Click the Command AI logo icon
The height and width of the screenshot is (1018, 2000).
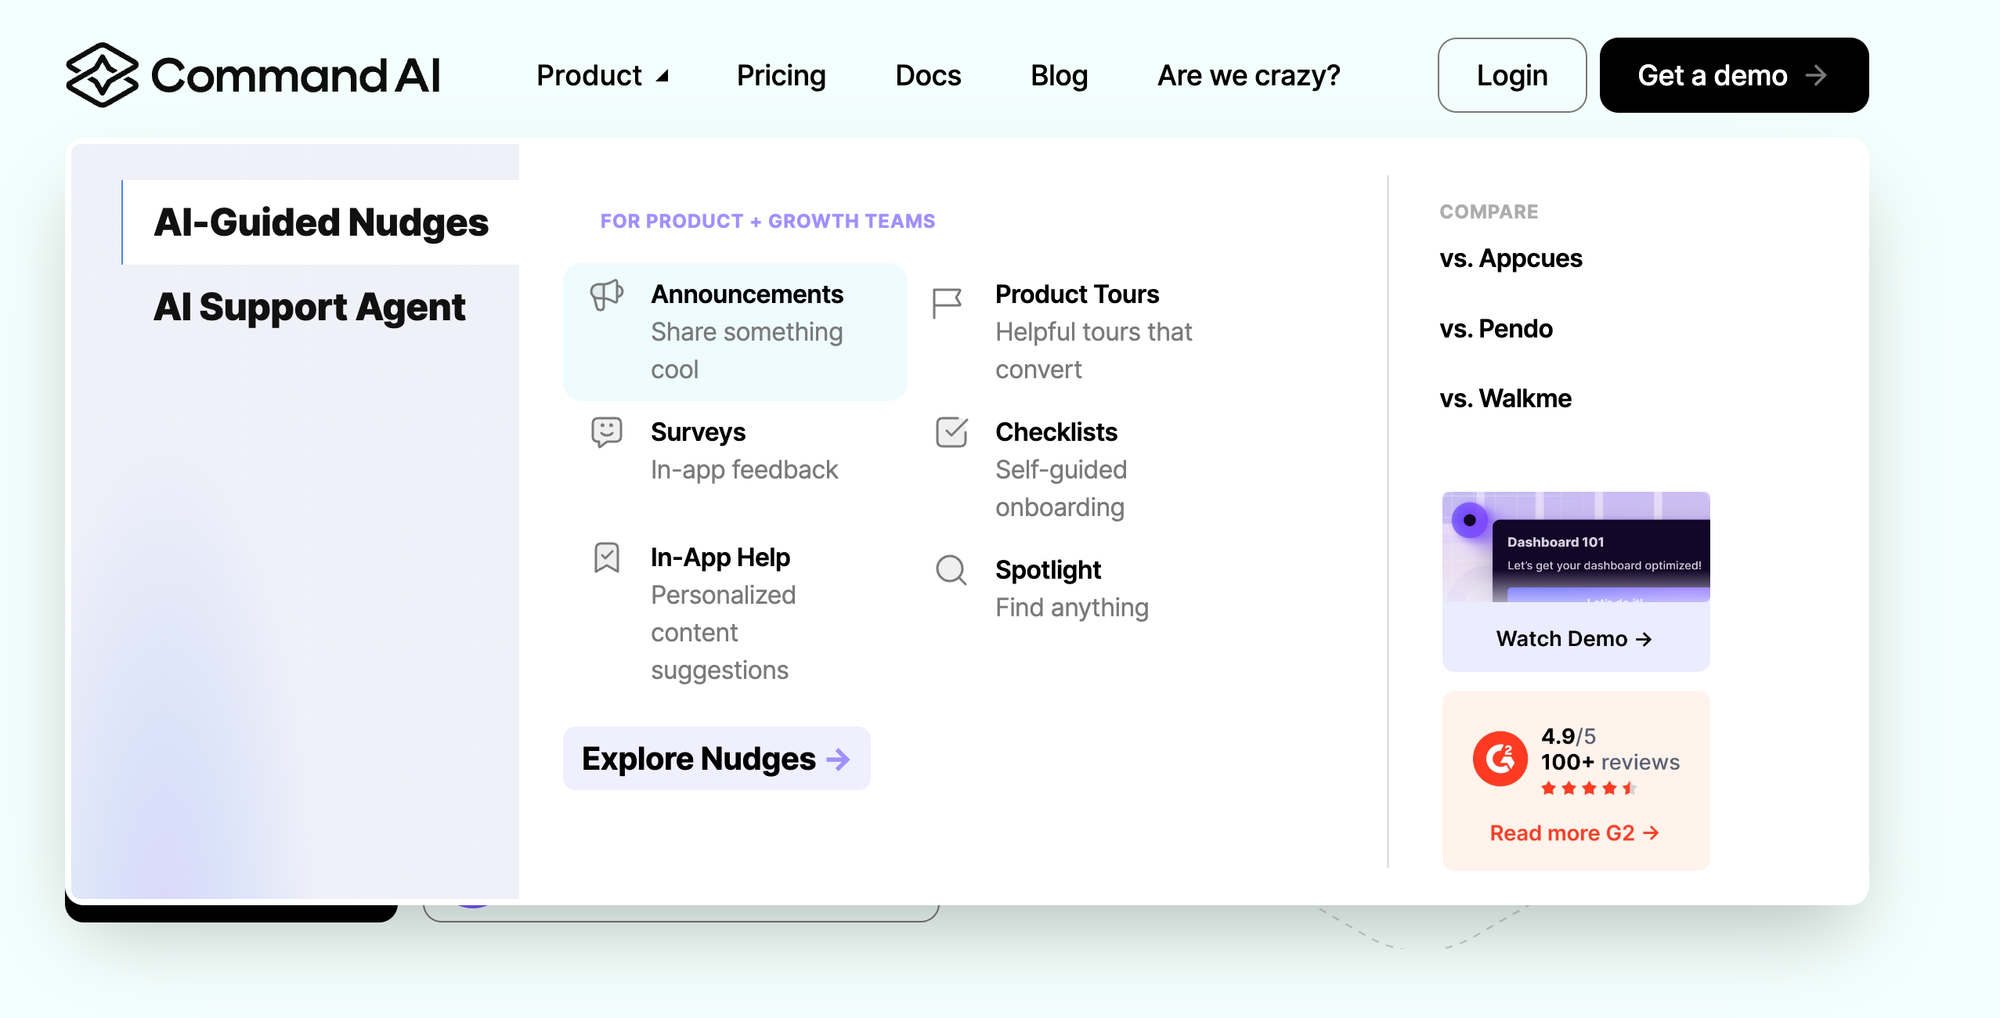[102, 75]
